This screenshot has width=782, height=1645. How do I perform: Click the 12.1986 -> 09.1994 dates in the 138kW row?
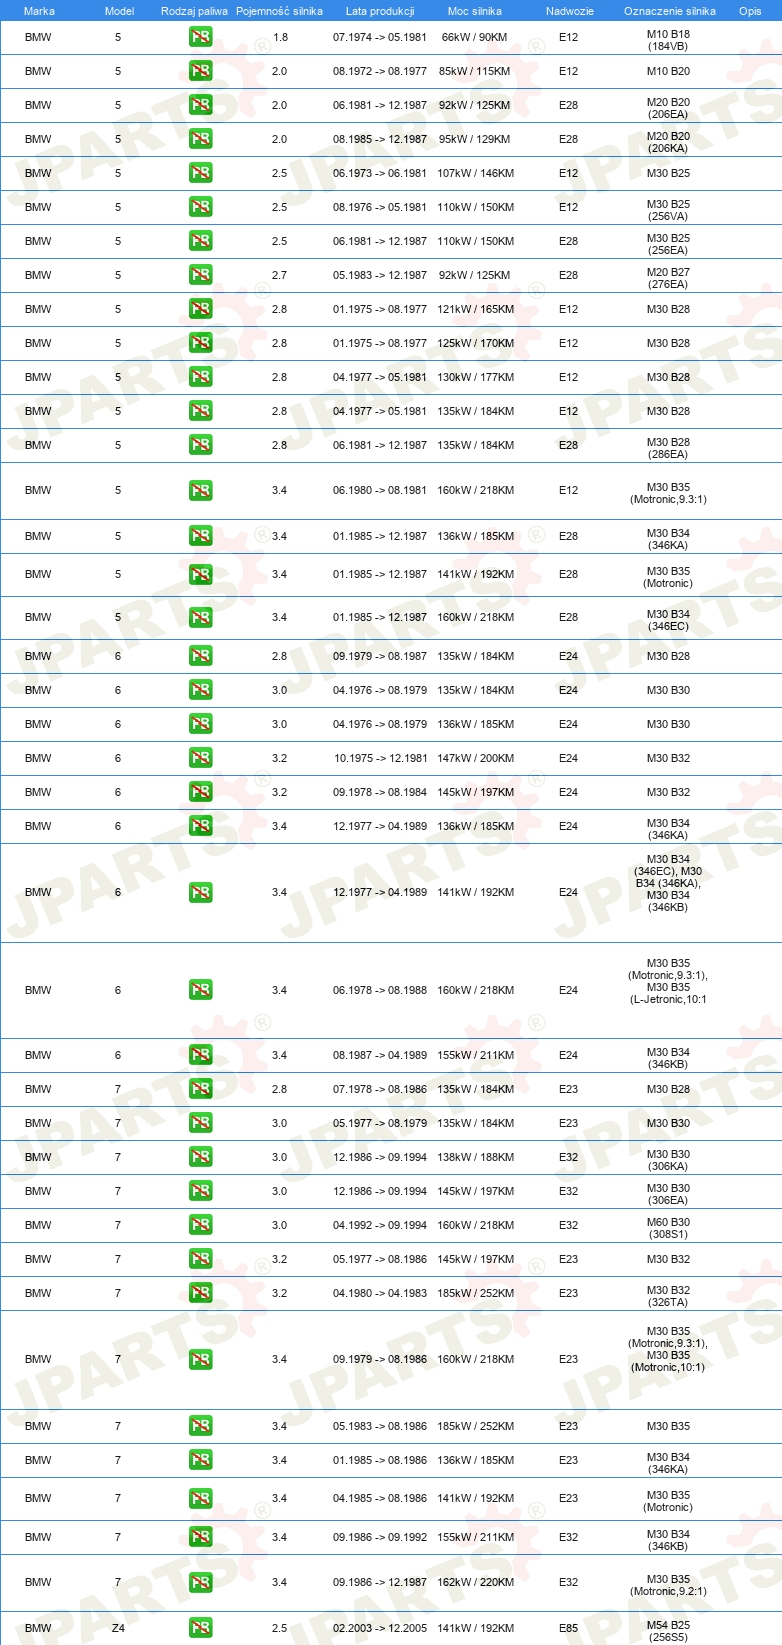point(380,1157)
